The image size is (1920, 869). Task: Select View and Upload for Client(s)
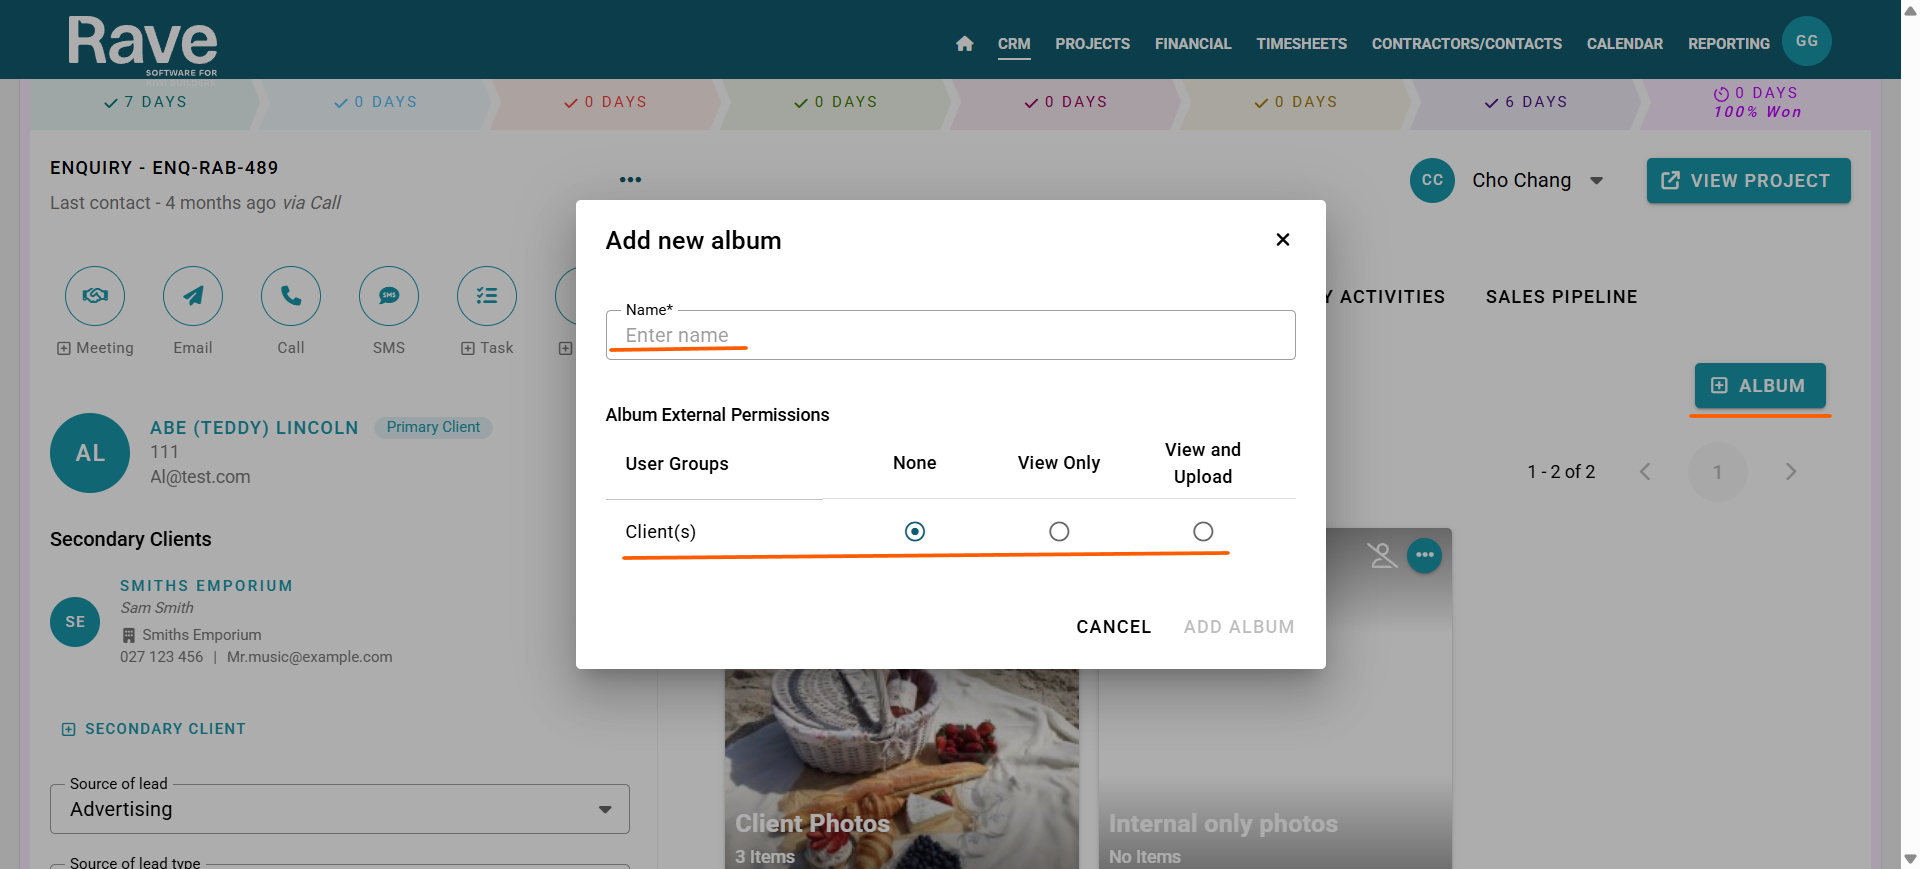1203,531
